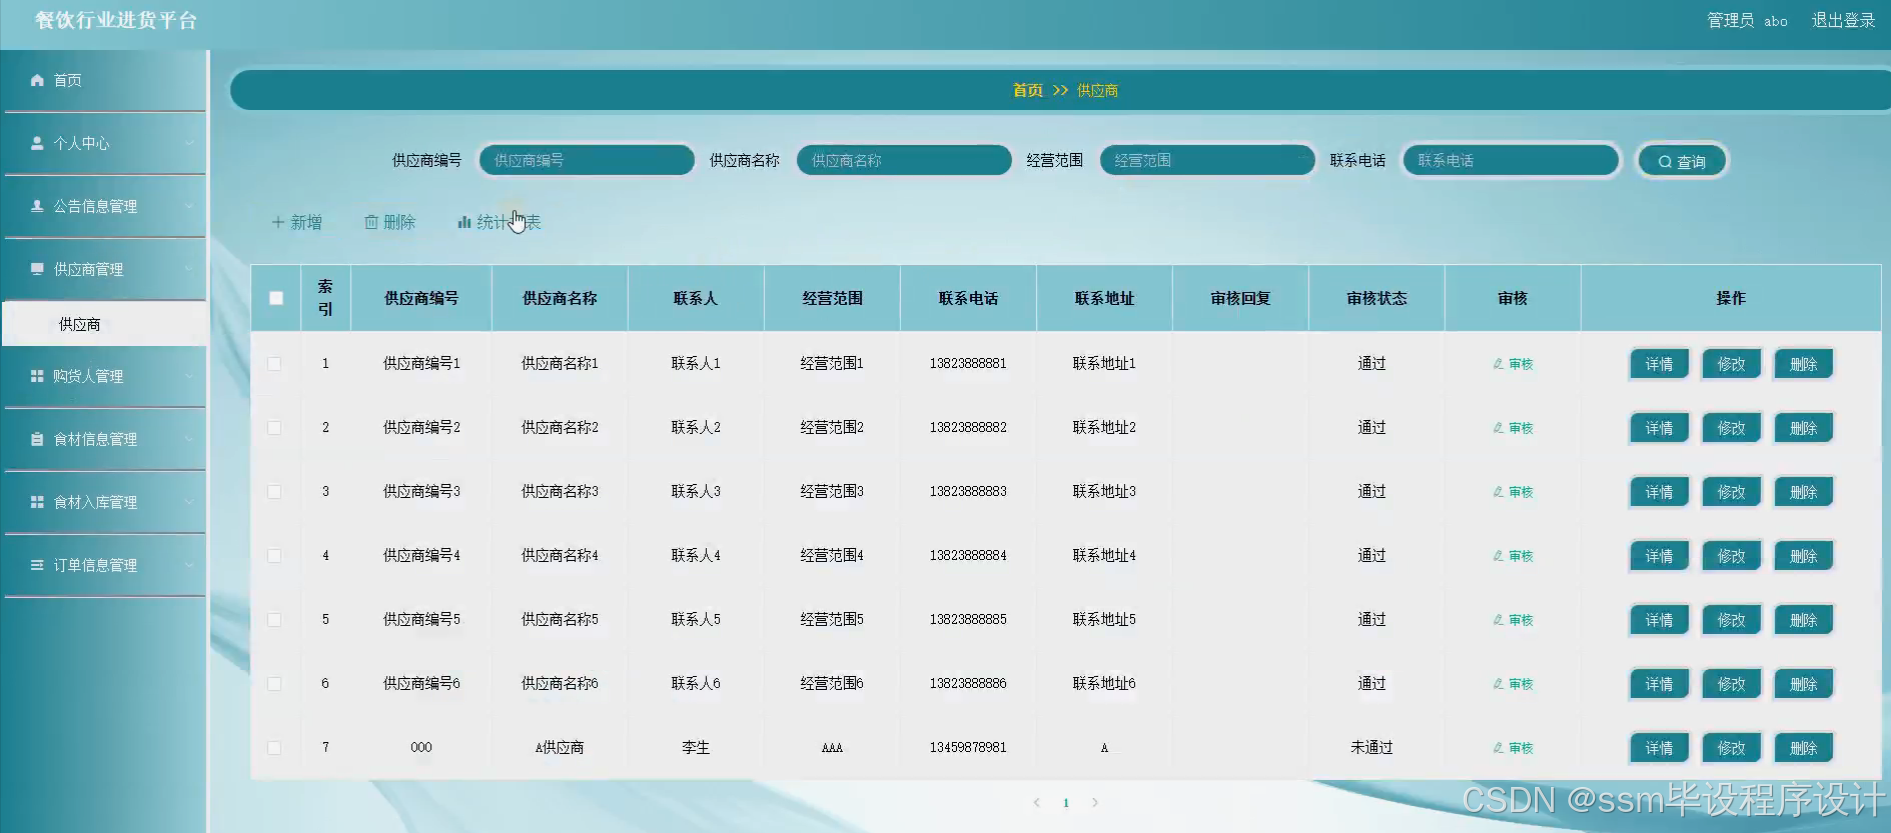Click the home icon beside 首页 in sidebar
Image resolution: width=1891 pixels, height=833 pixels.
37,80
